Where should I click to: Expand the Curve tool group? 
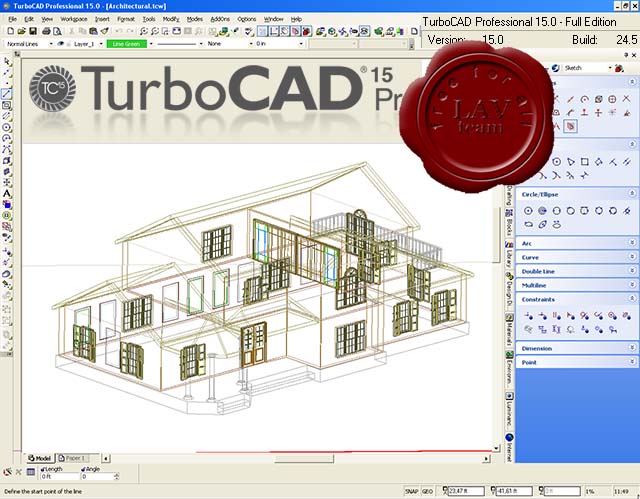tap(632, 257)
